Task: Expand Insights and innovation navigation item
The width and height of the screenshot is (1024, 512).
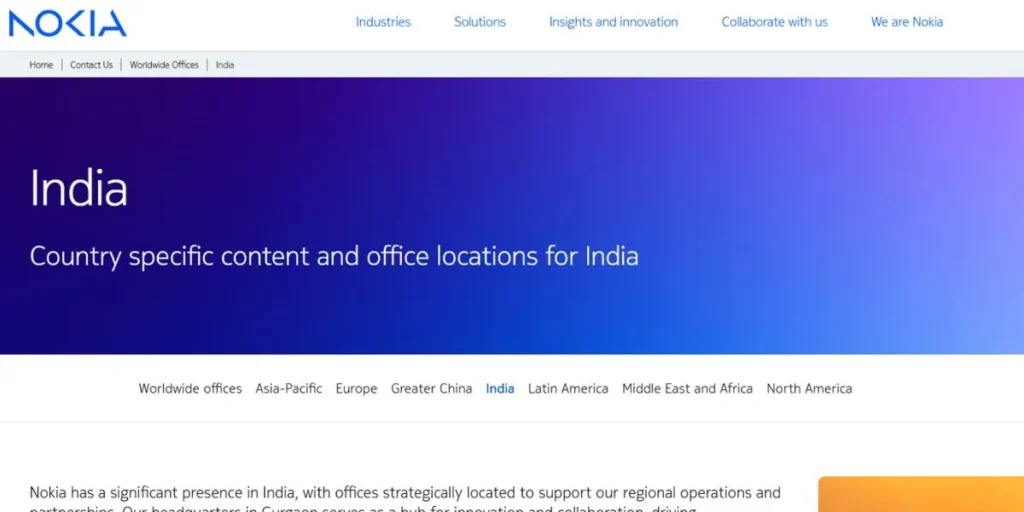Action: (x=613, y=22)
